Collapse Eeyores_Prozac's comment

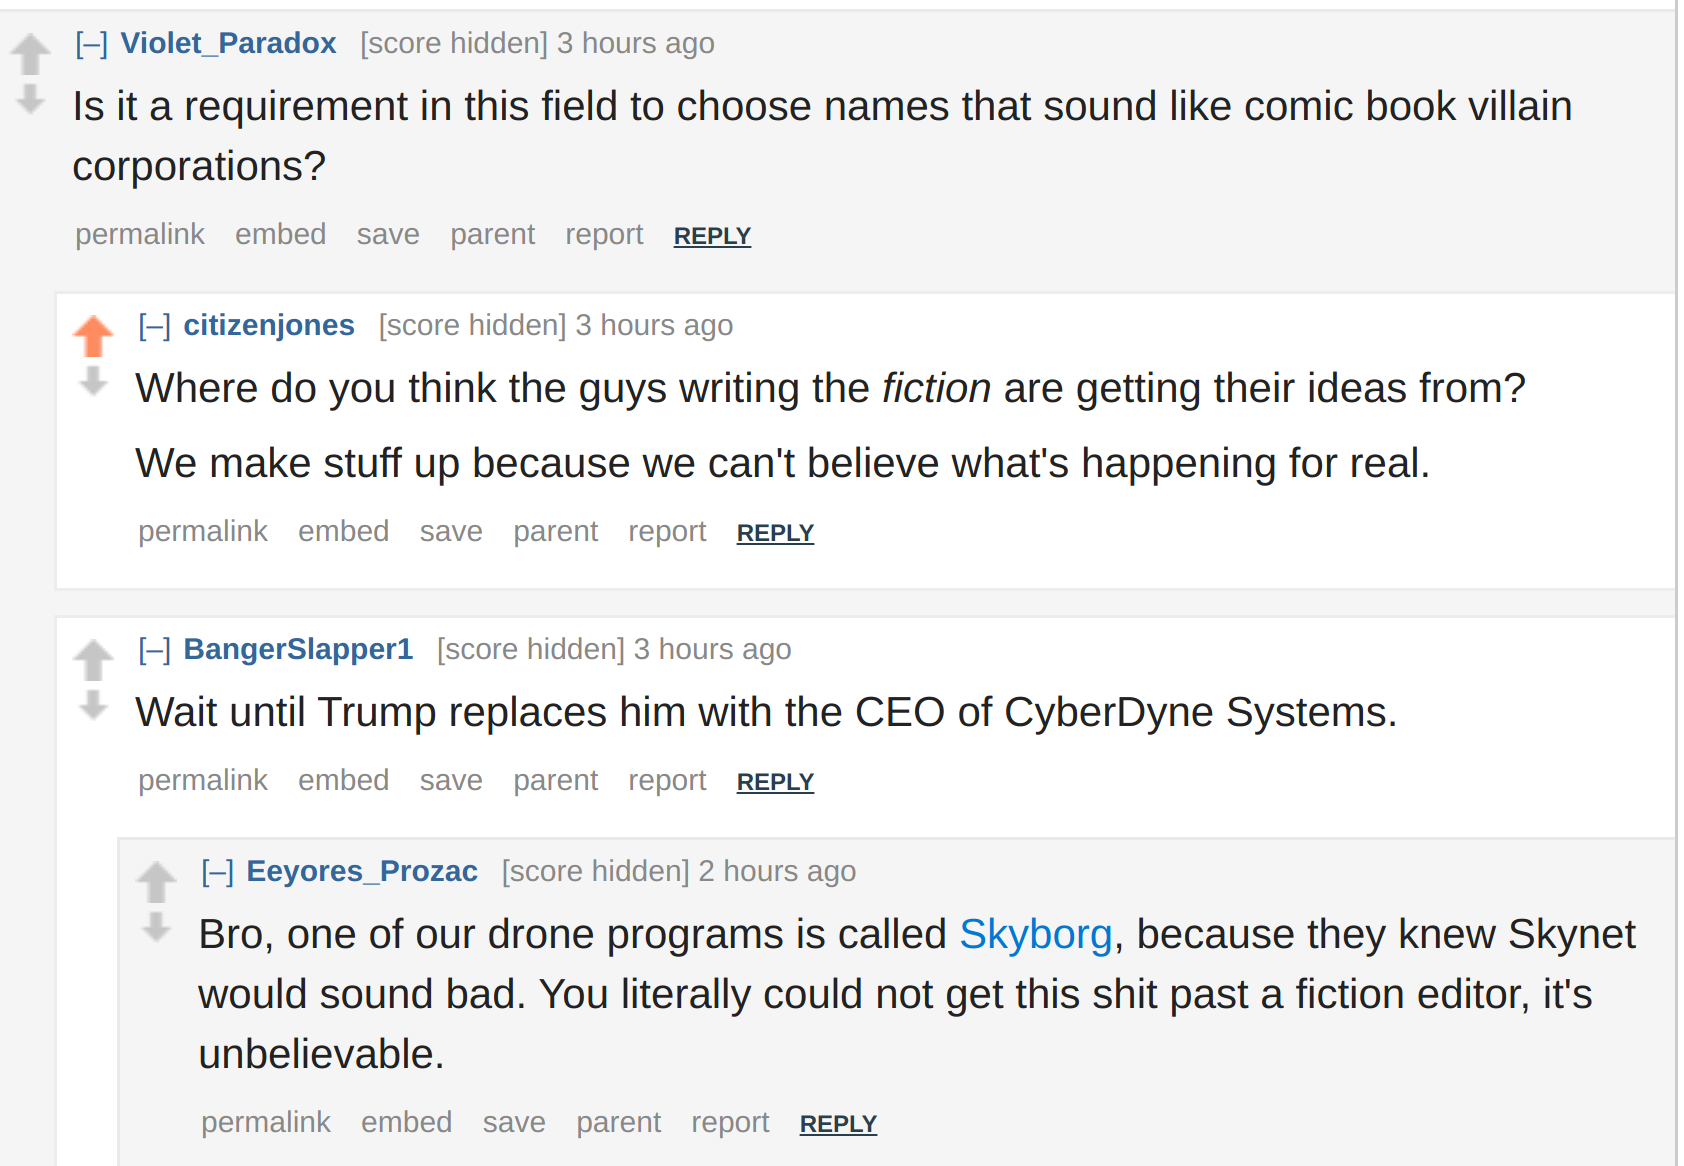tap(218, 872)
